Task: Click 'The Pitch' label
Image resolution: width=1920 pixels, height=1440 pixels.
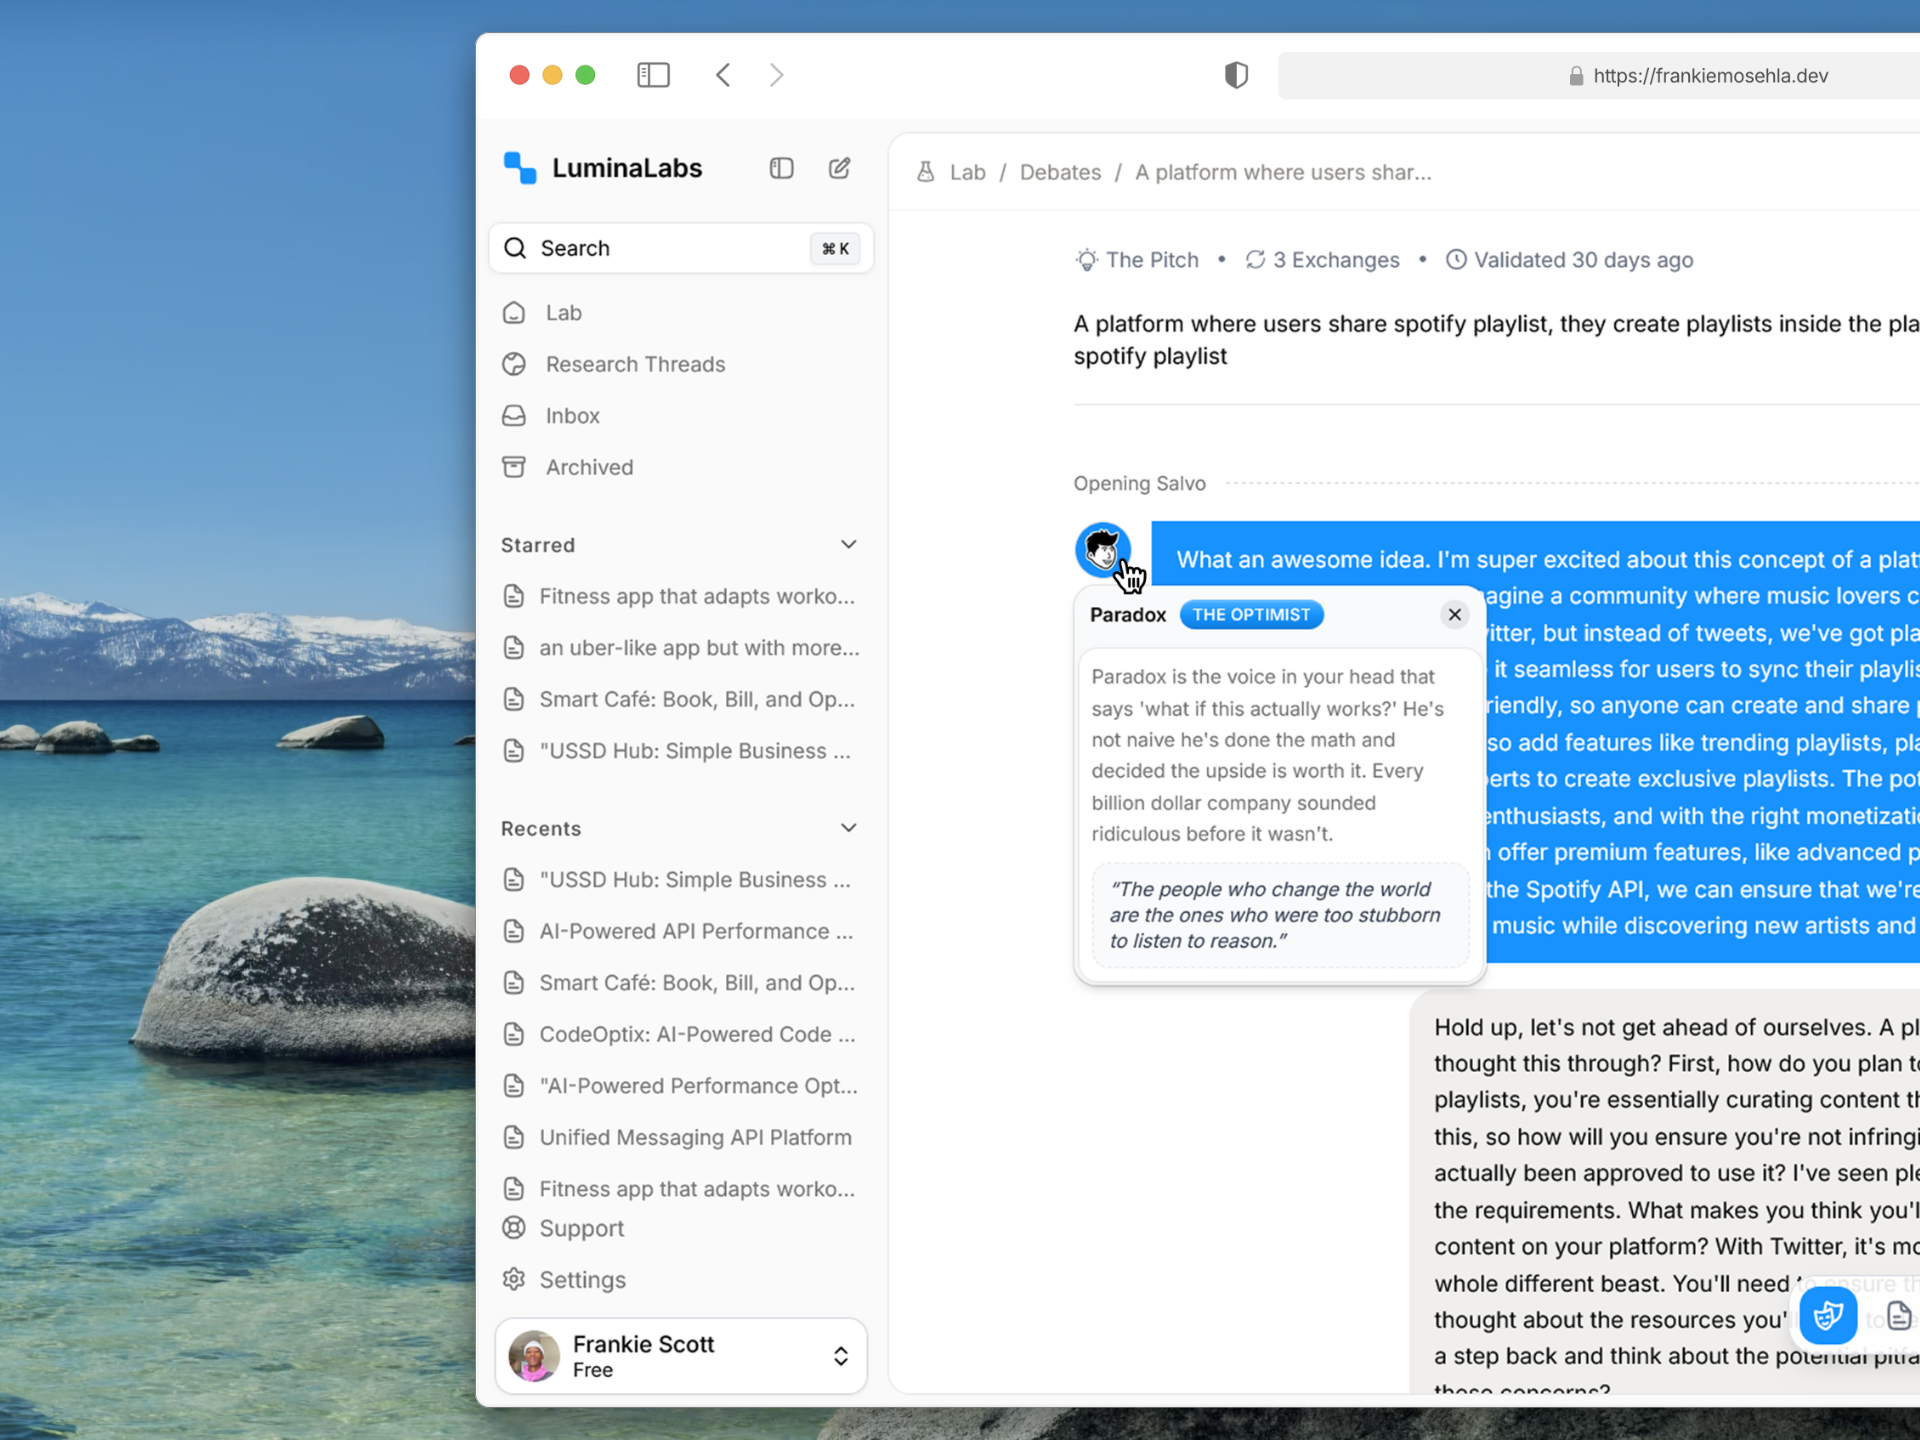Action: [1152, 260]
